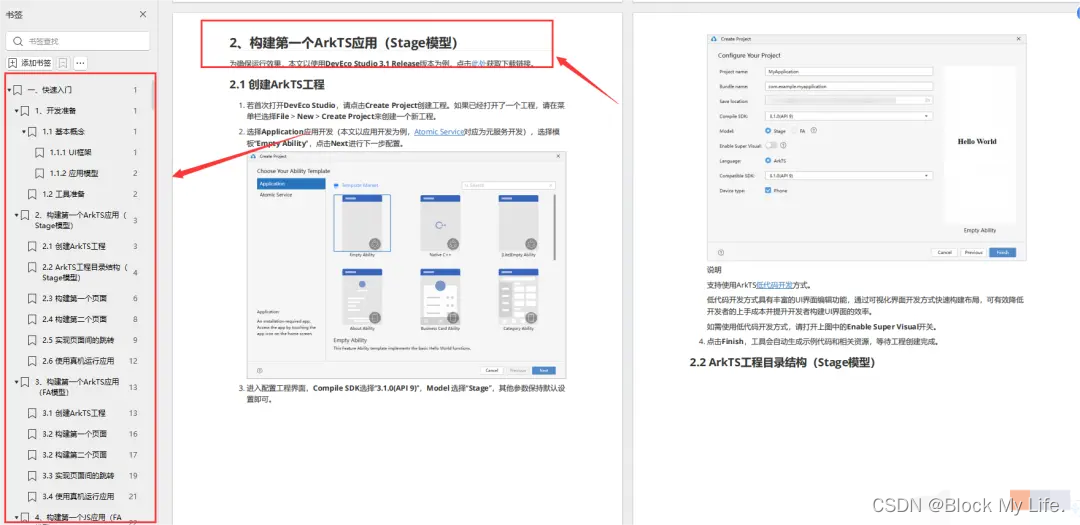Click Previous in Configure Your Project dialog
The width and height of the screenshot is (1080, 525).
tap(973, 253)
